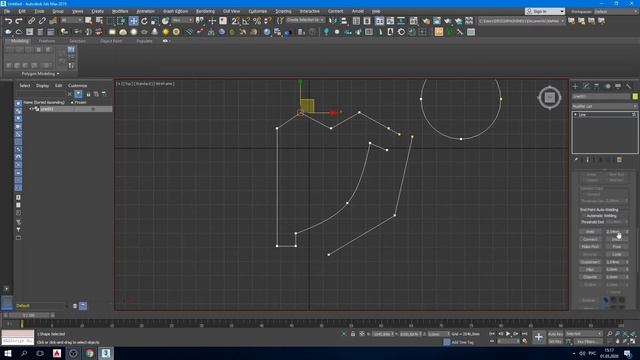Select the Unlink Selection tool

point(42,21)
